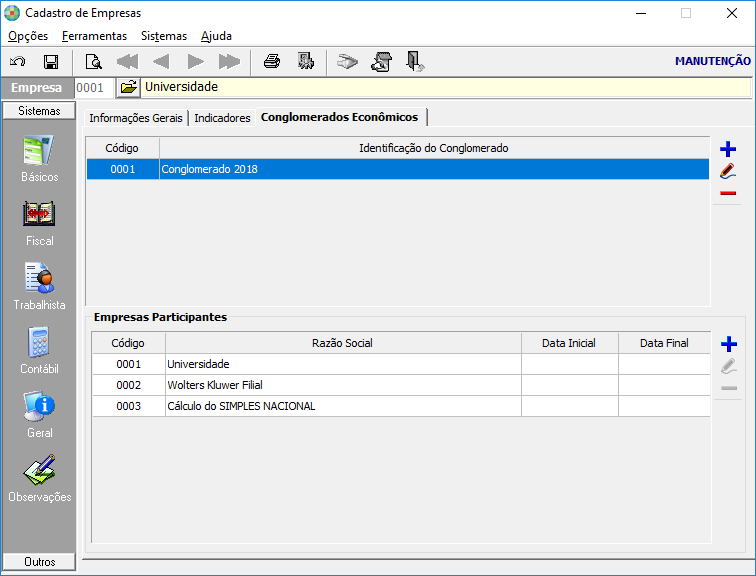Screen dimensions: 756x576
Task: Open the Observações notes icon
Action: coord(39,470)
